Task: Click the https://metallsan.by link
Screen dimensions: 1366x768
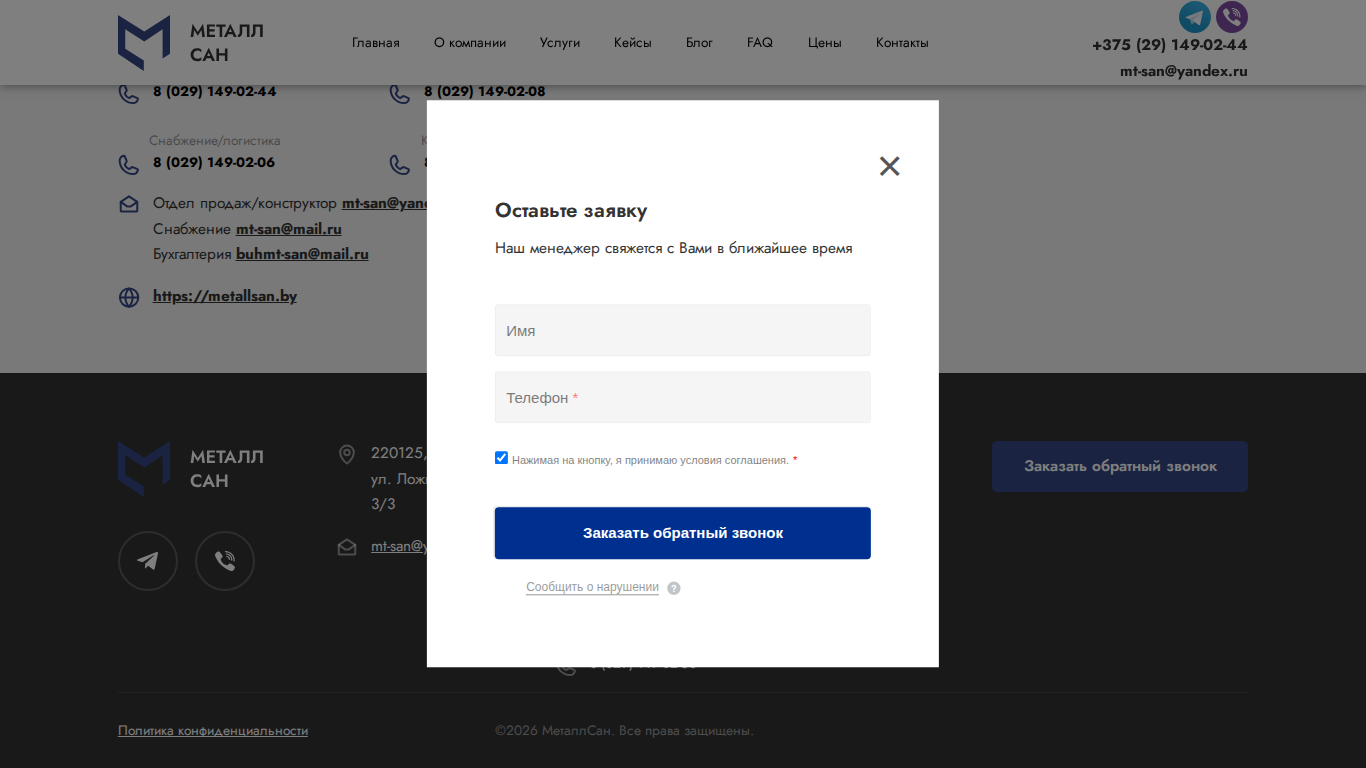Action: 225,296
